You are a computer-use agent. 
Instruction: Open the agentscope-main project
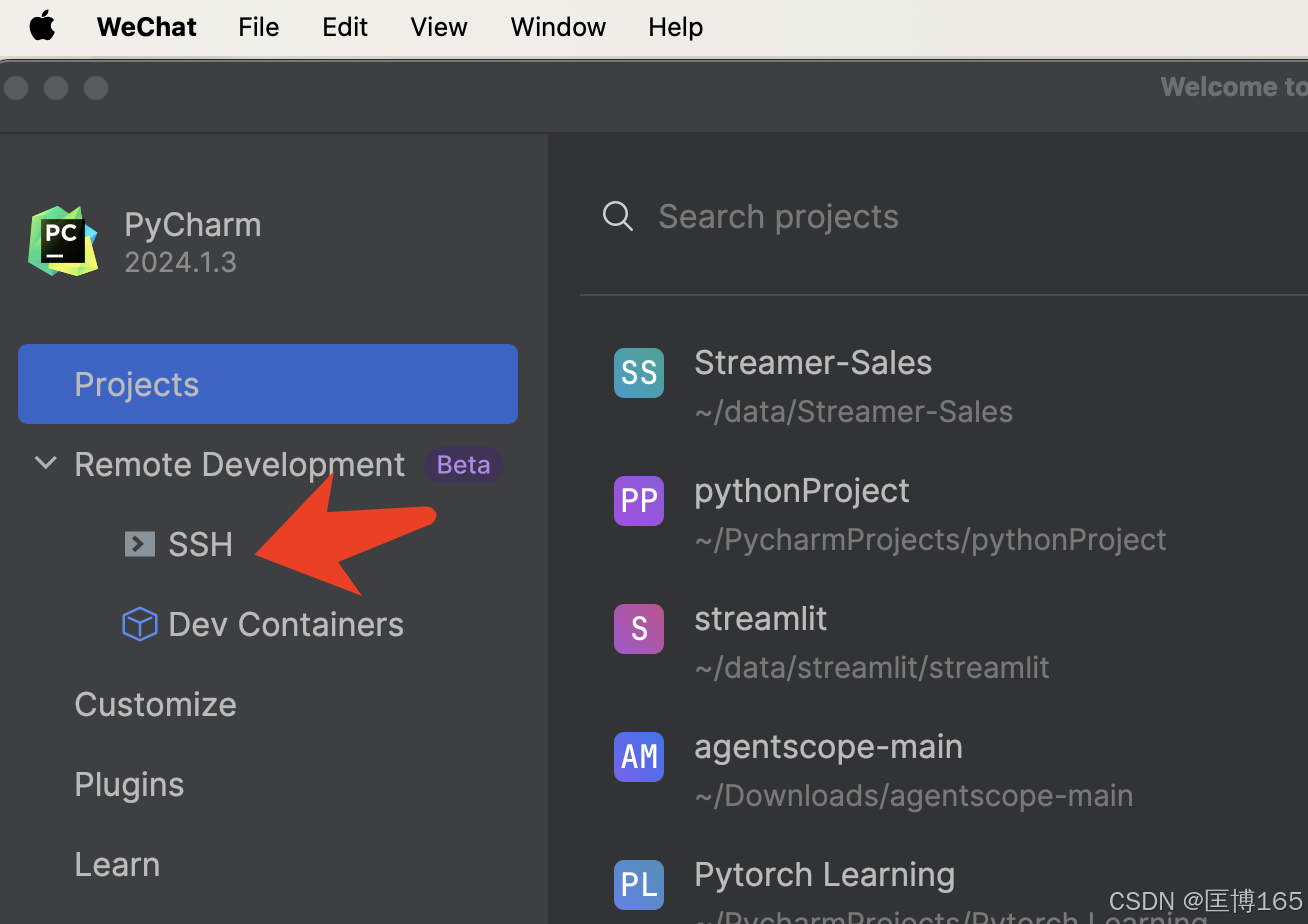829,746
